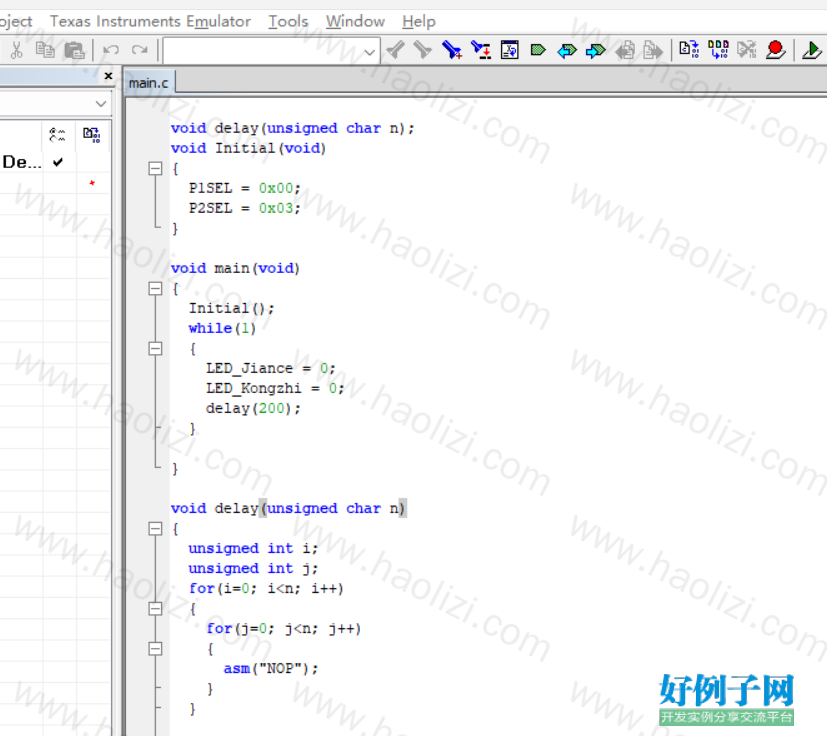The height and width of the screenshot is (736, 827).
Task: Click the Copy toolbar icon
Action: pyautogui.click(x=45, y=50)
